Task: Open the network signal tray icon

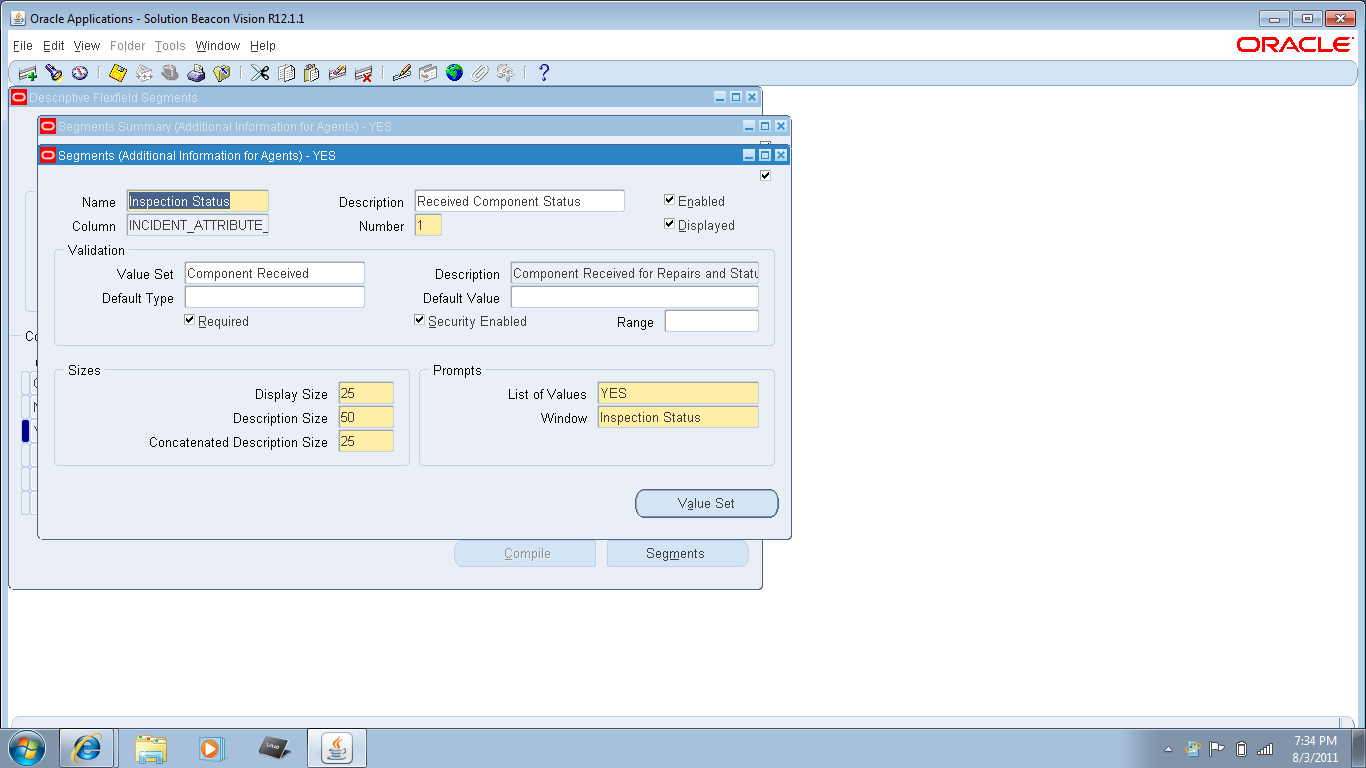Action: 1265,748
